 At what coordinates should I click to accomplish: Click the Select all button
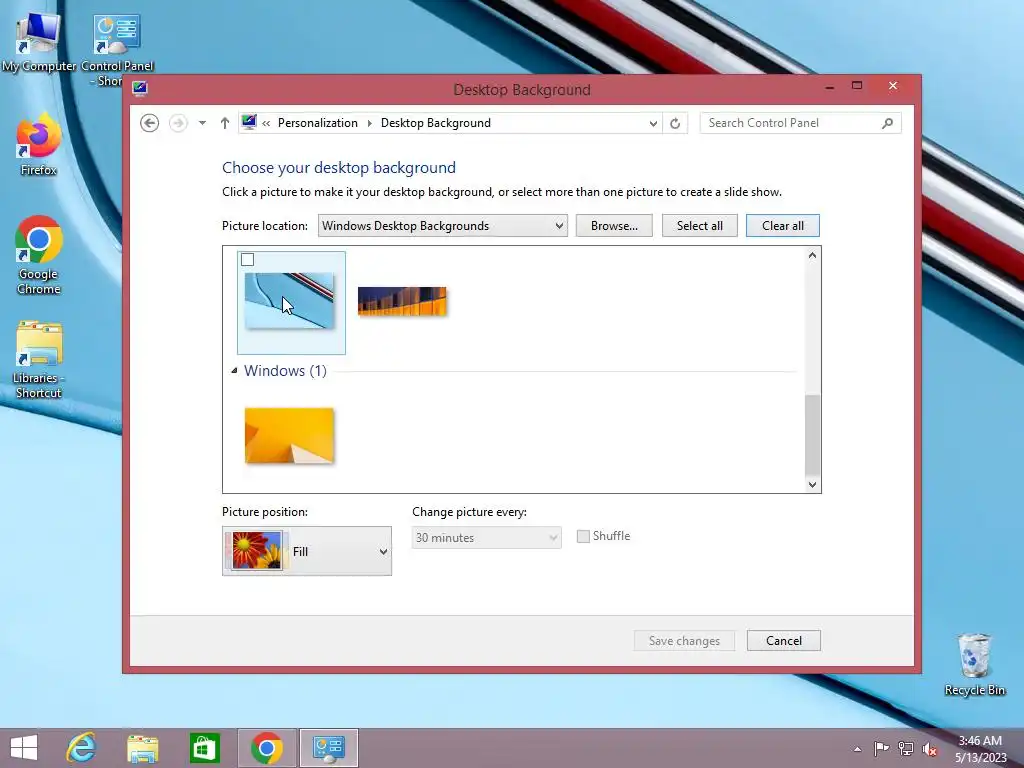(699, 226)
